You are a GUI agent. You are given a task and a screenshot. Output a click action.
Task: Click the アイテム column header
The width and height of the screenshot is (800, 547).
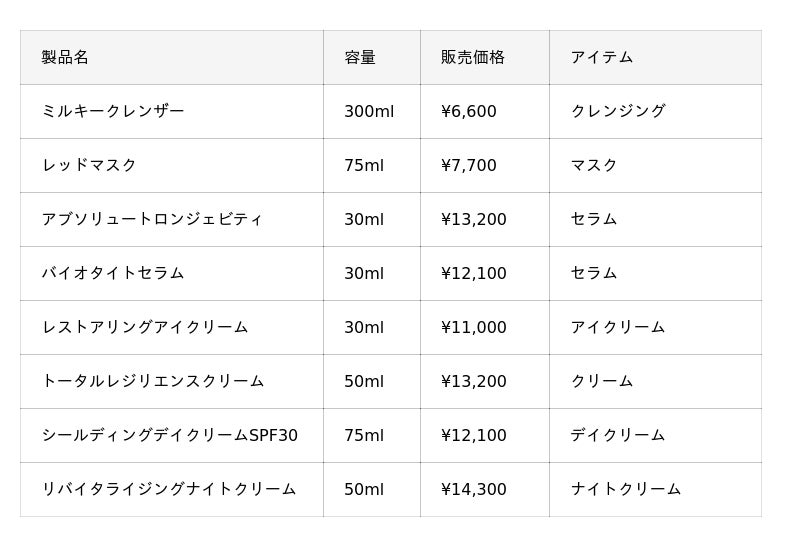tap(602, 58)
